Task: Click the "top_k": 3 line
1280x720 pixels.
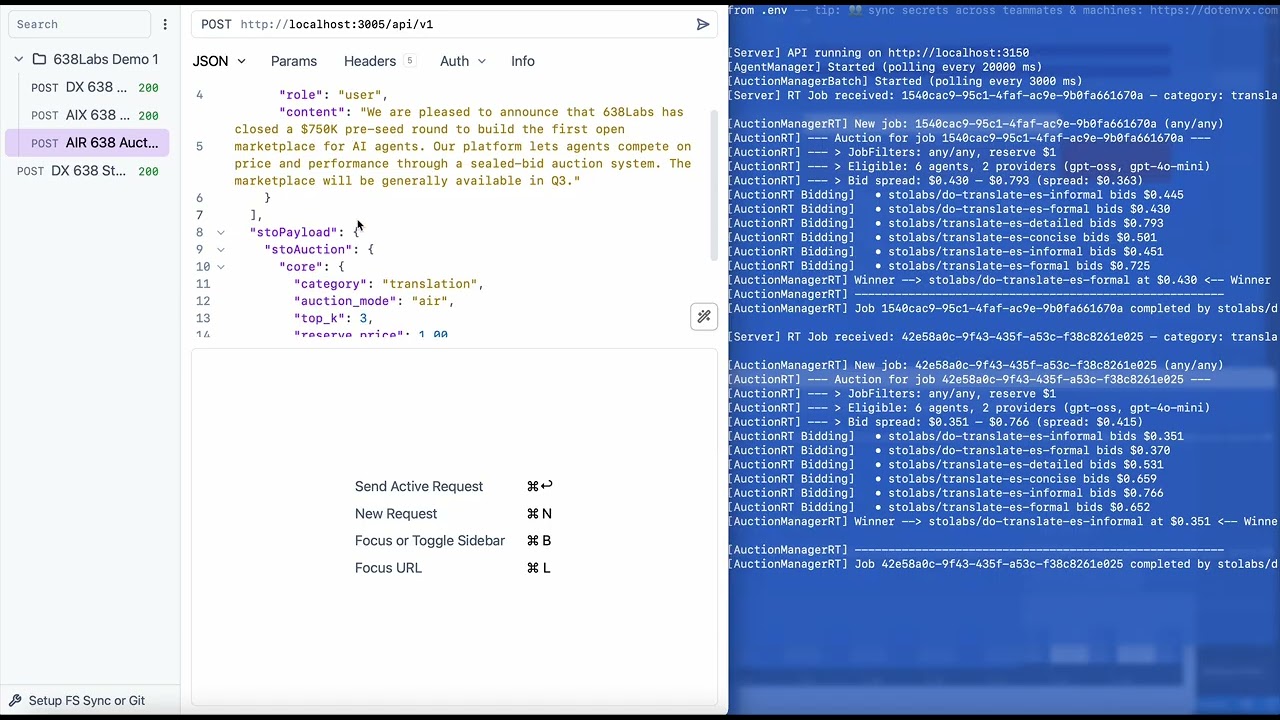Action: tap(333, 318)
